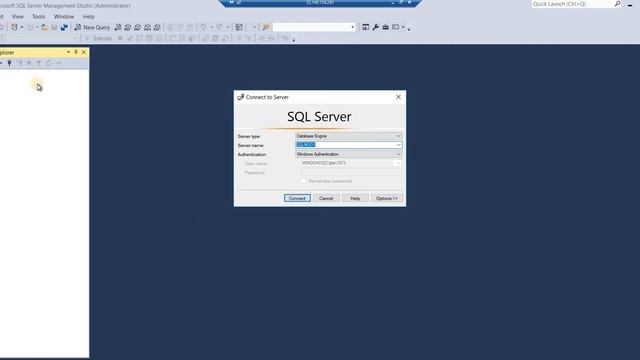Open the dropdown arrow beside New Project icon

[x=22, y=27]
